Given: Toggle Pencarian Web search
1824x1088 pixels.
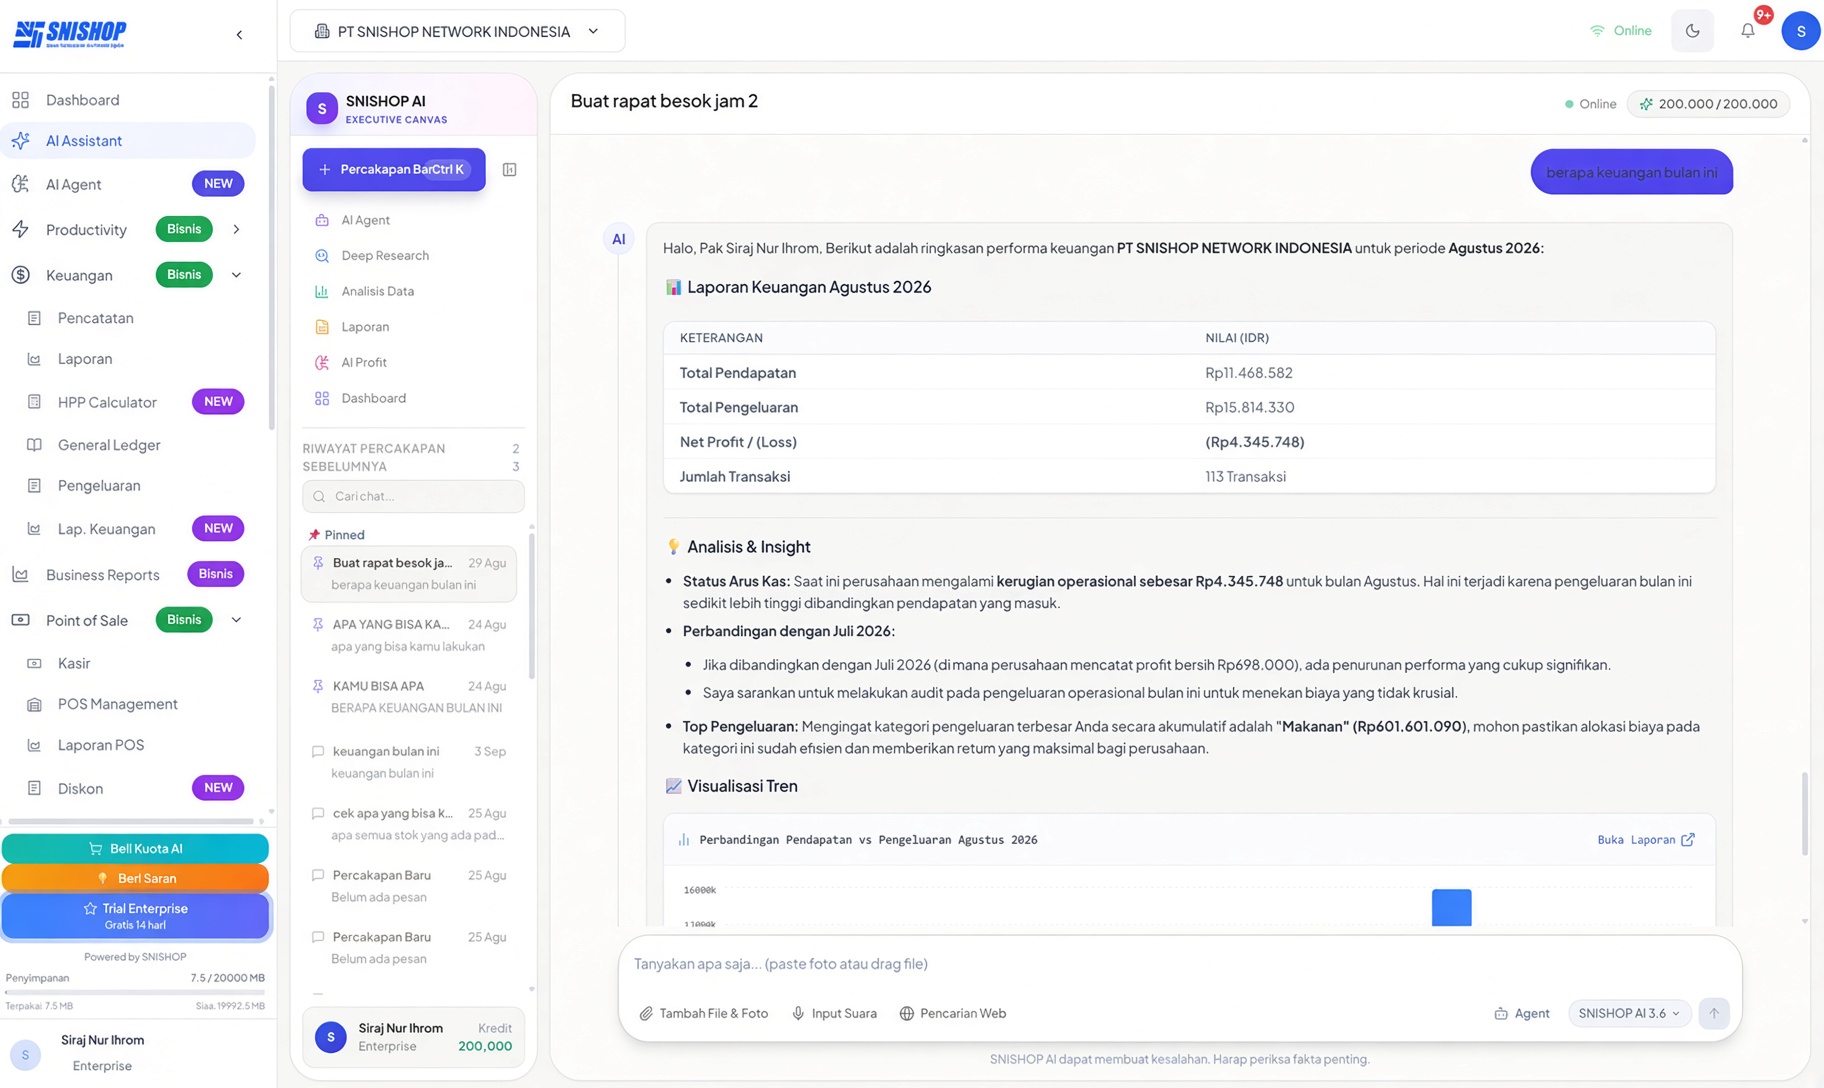Looking at the screenshot, I should point(952,1013).
